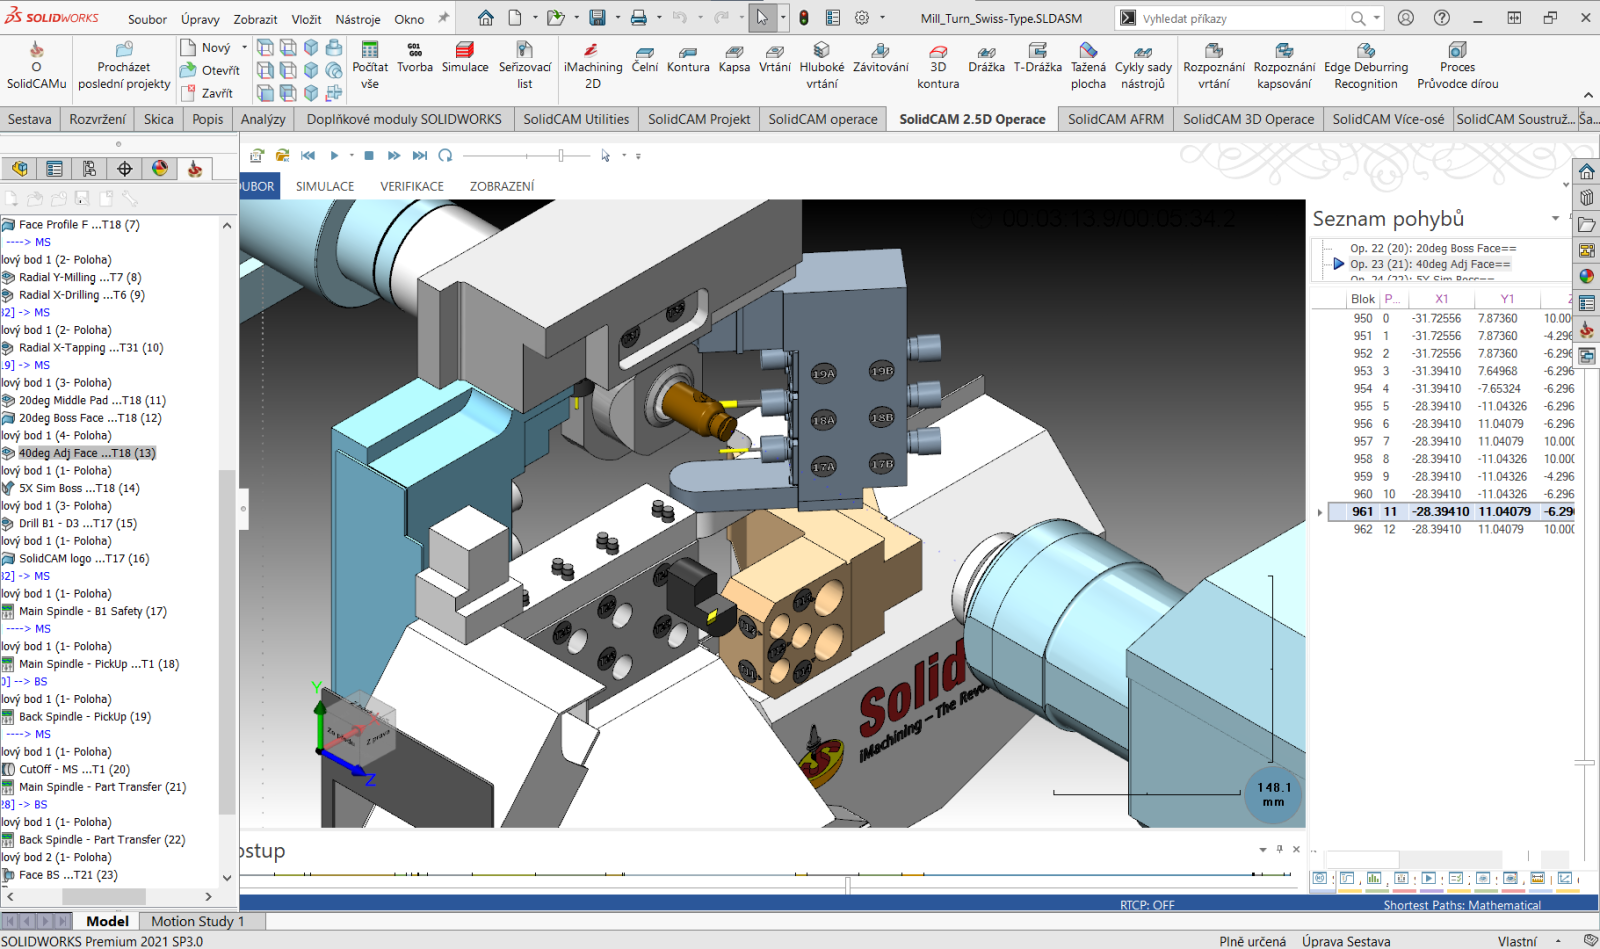Open the PropertyManager tab
Viewport: 1600px width, 949px height.
click(54, 169)
